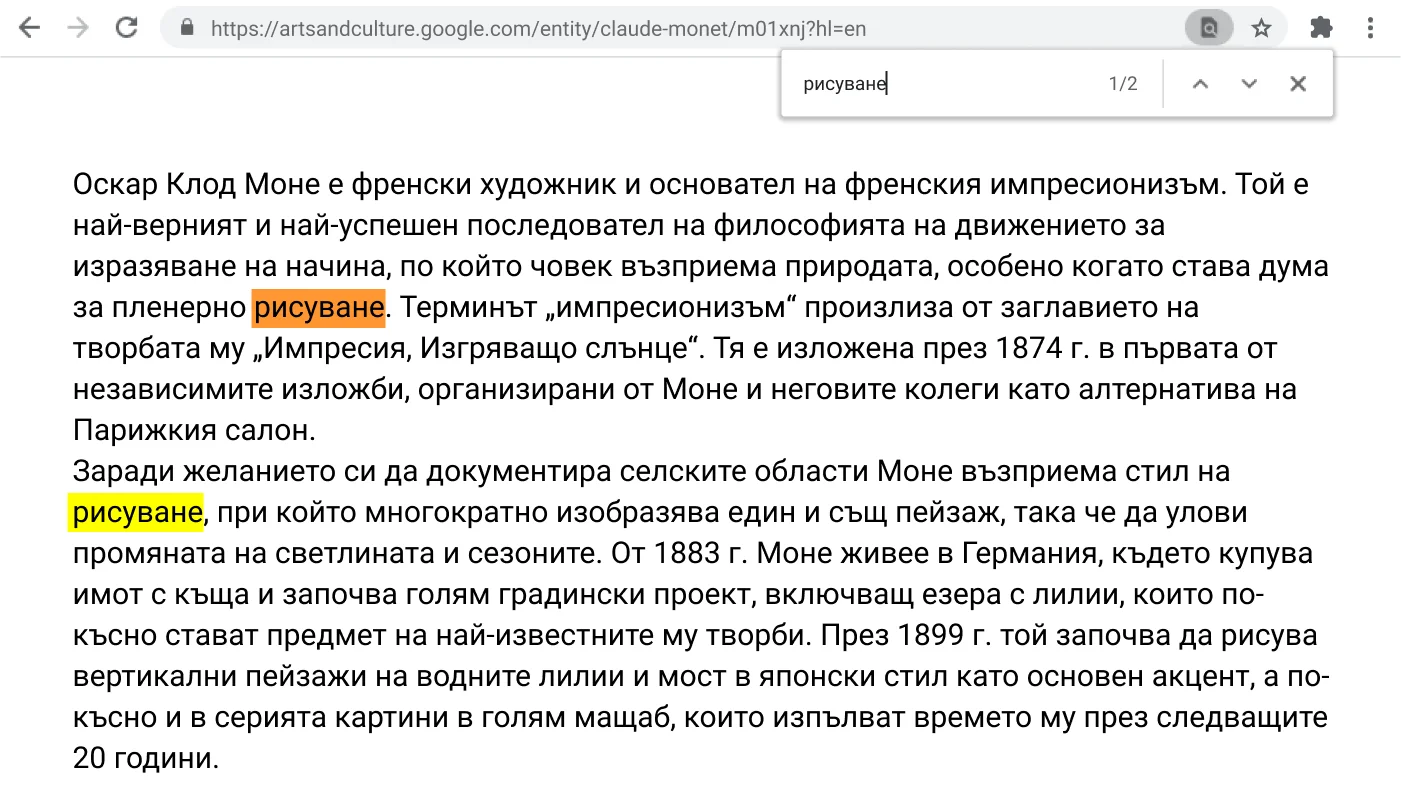
Task: Jump to next рисуване match
Action: (1248, 83)
